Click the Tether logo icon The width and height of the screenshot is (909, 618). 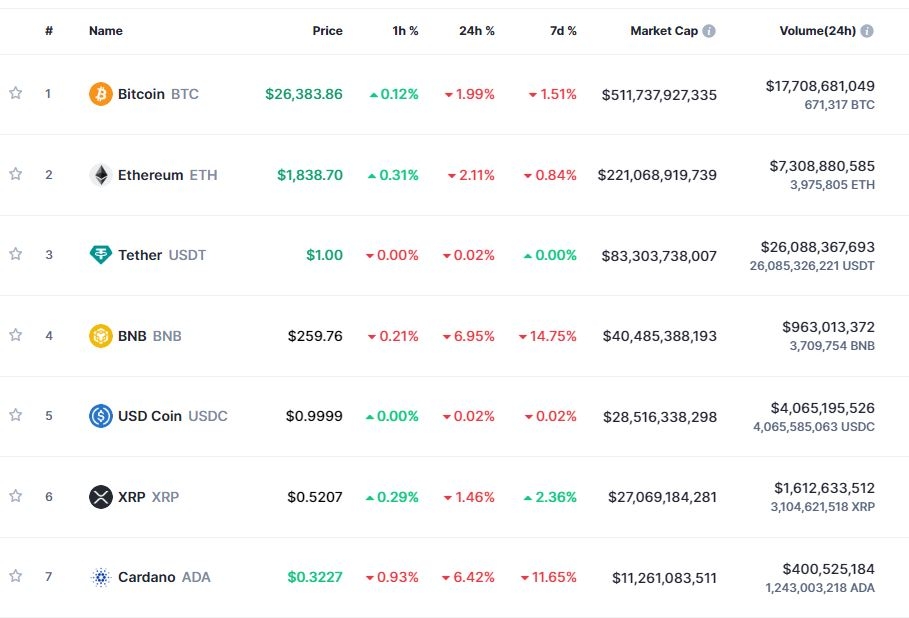pos(101,255)
